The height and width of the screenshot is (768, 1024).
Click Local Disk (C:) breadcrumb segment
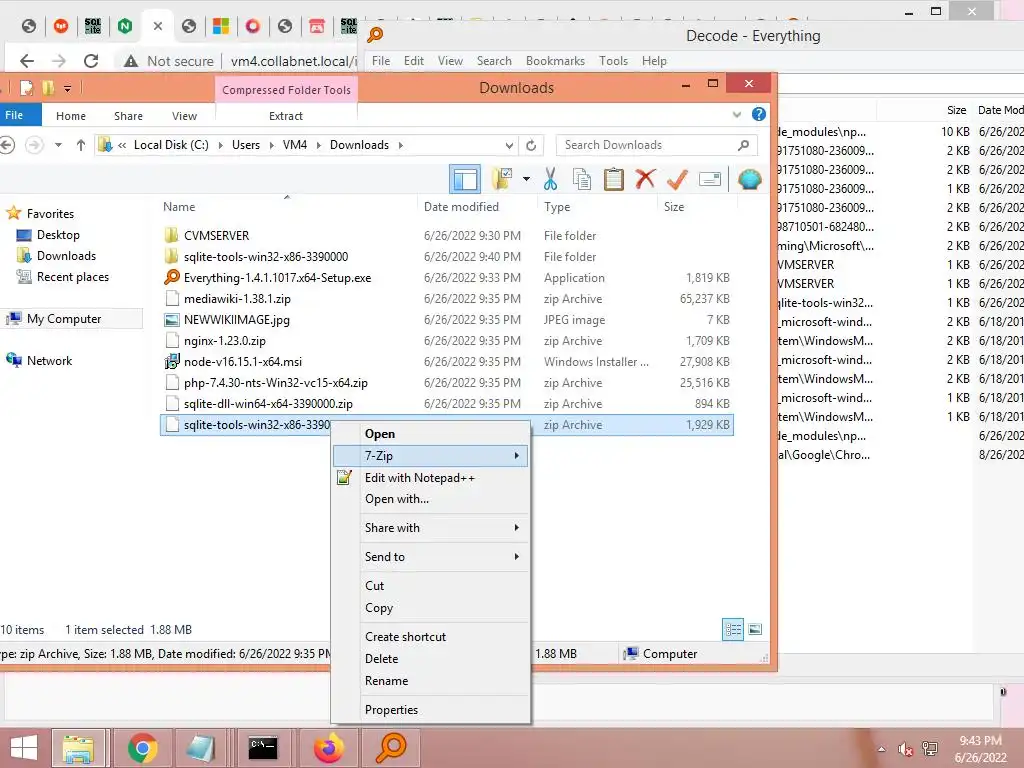171,145
